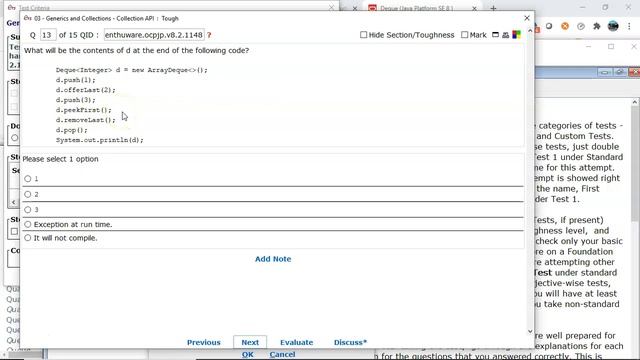
Task: Select answer option 2
Action: click(x=28, y=194)
